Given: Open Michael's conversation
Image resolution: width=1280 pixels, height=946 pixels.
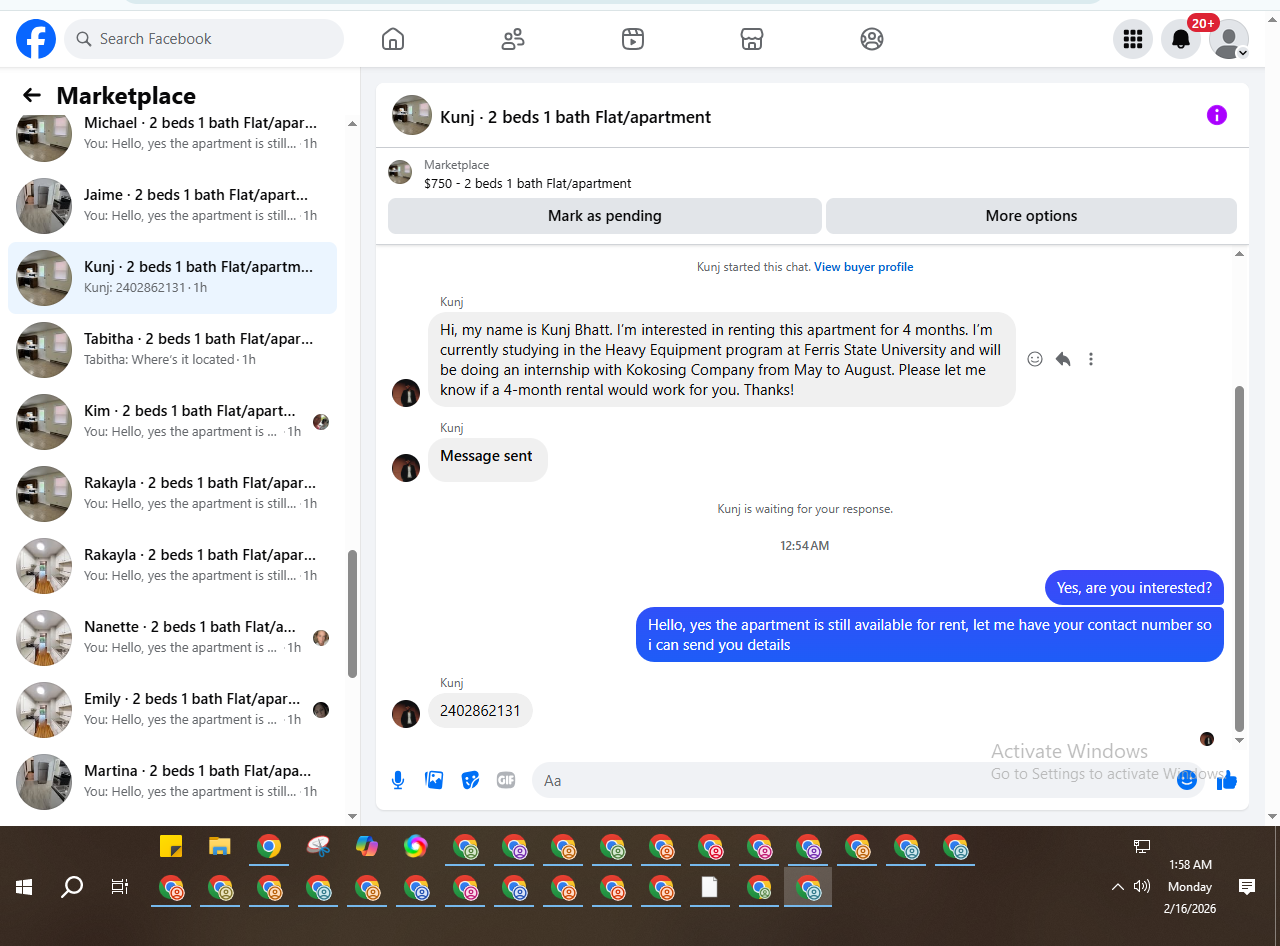Looking at the screenshot, I should tap(172, 133).
